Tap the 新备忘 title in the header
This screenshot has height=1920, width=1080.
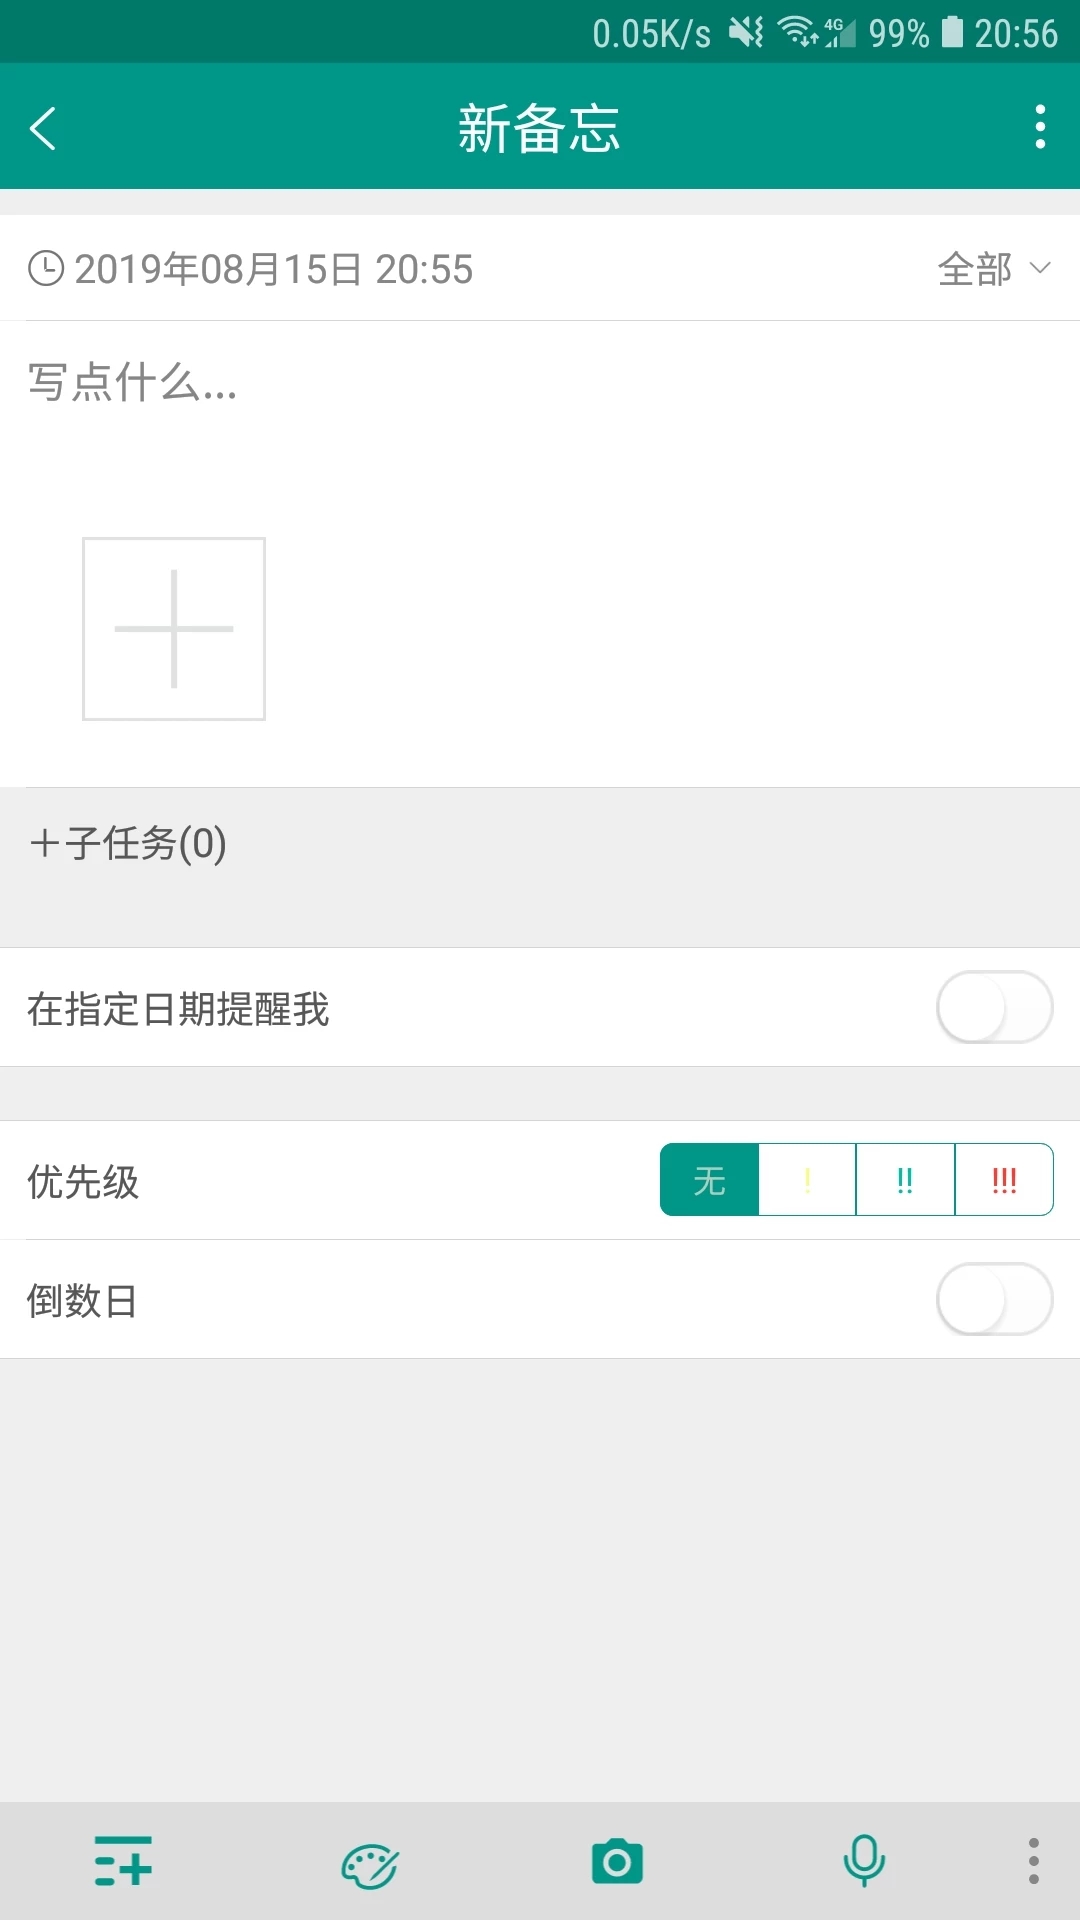(x=540, y=127)
